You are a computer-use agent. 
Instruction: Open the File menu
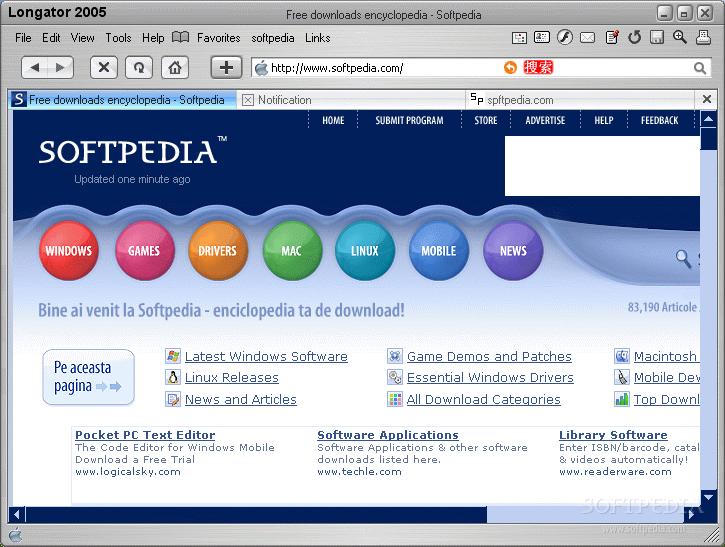pos(23,38)
